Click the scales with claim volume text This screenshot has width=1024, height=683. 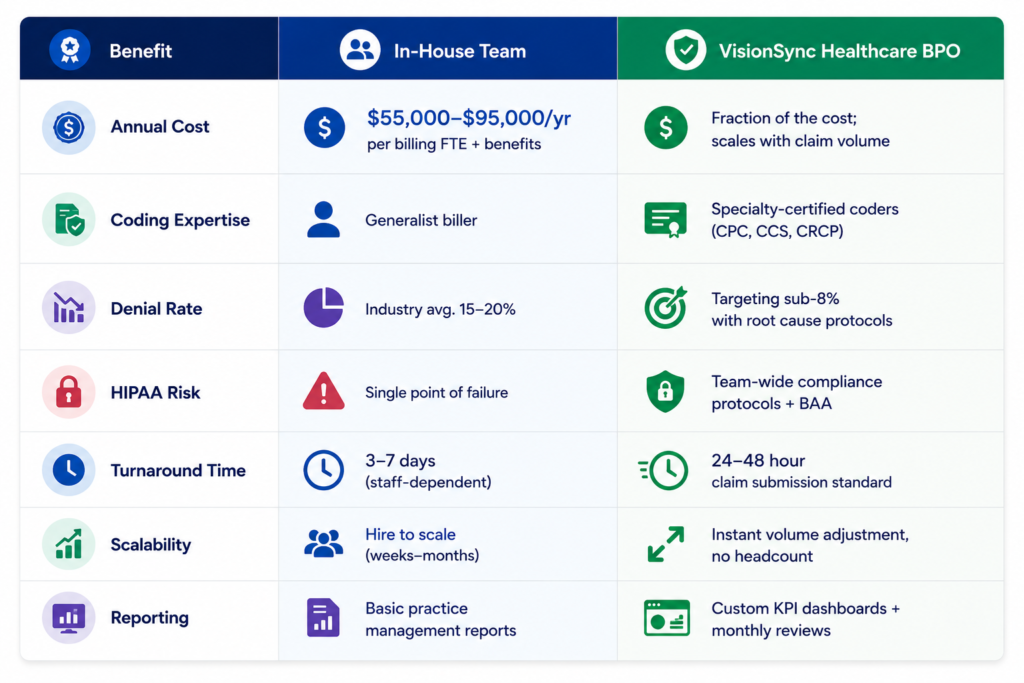tap(801, 141)
